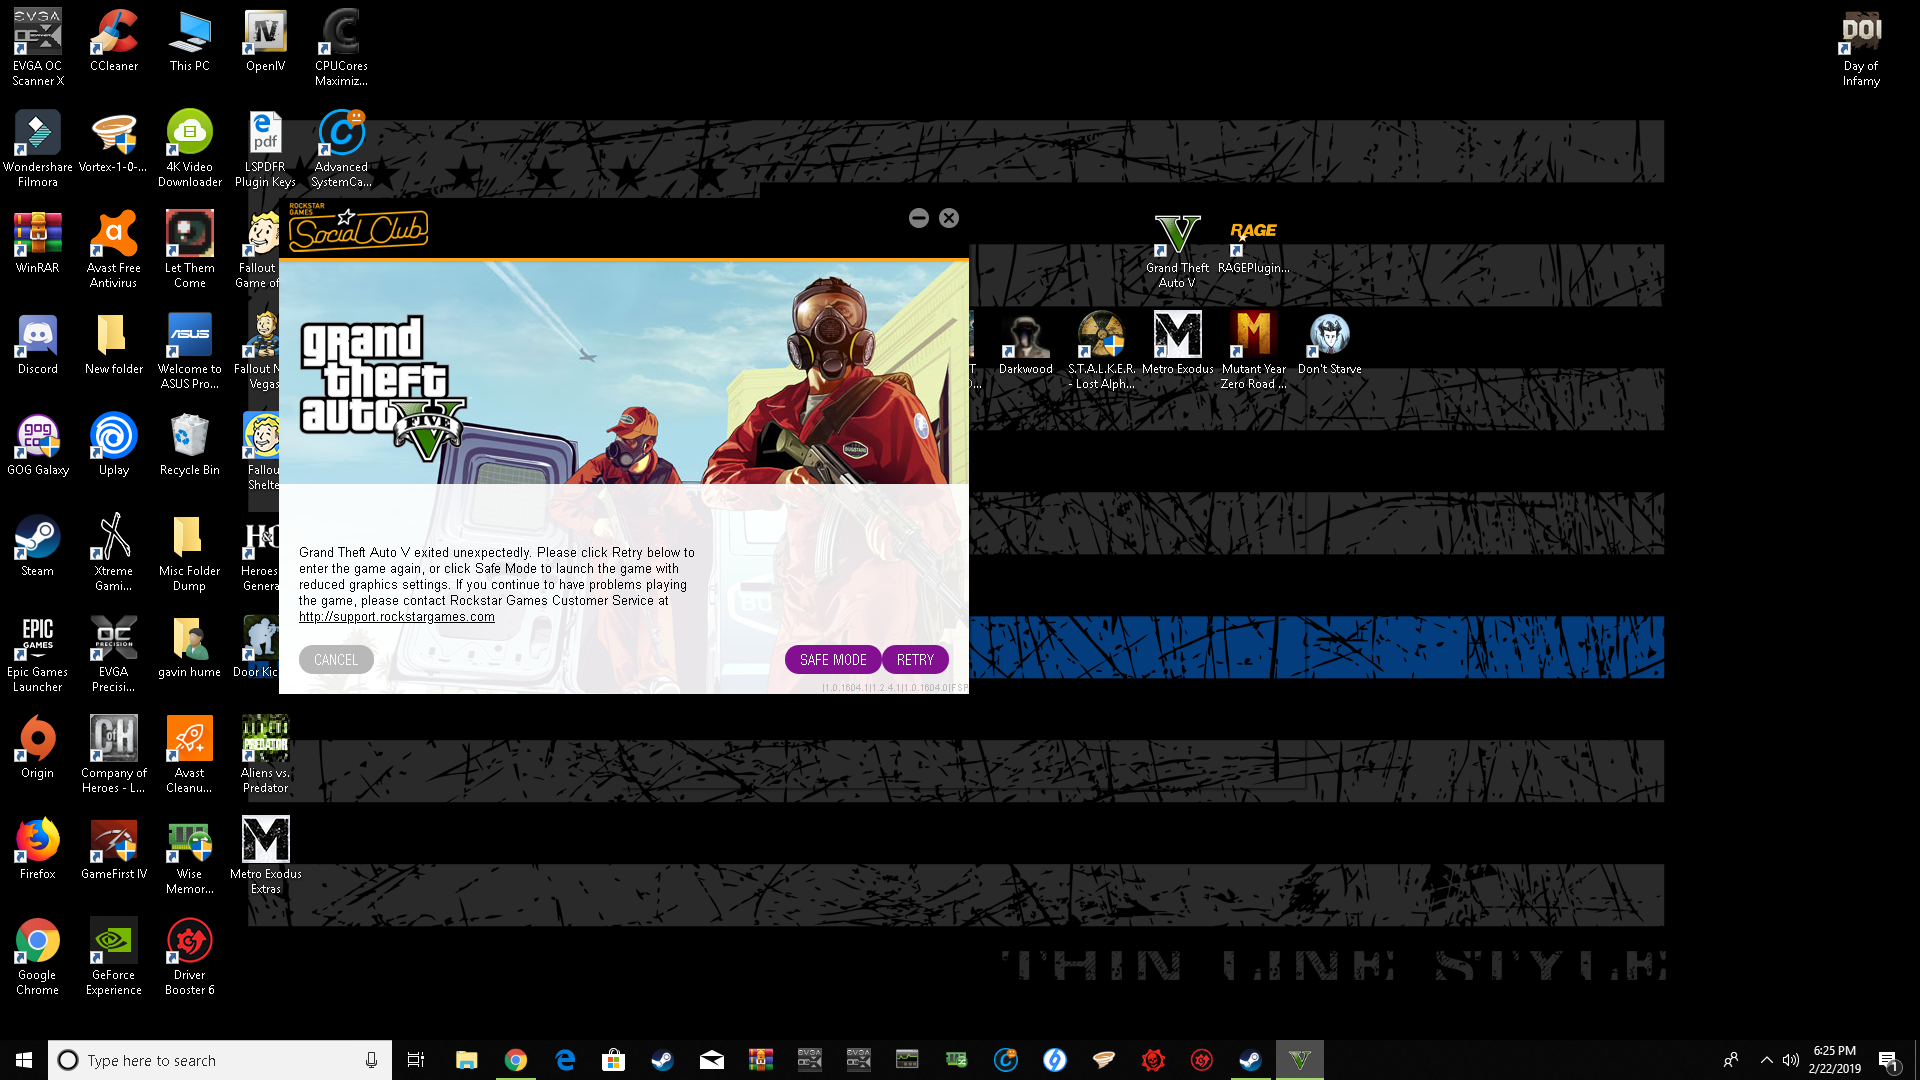Image resolution: width=1920 pixels, height=1080 pixels.
Task: Expand hidden system tray icons chevron
Action: tap(1766, 1060)
